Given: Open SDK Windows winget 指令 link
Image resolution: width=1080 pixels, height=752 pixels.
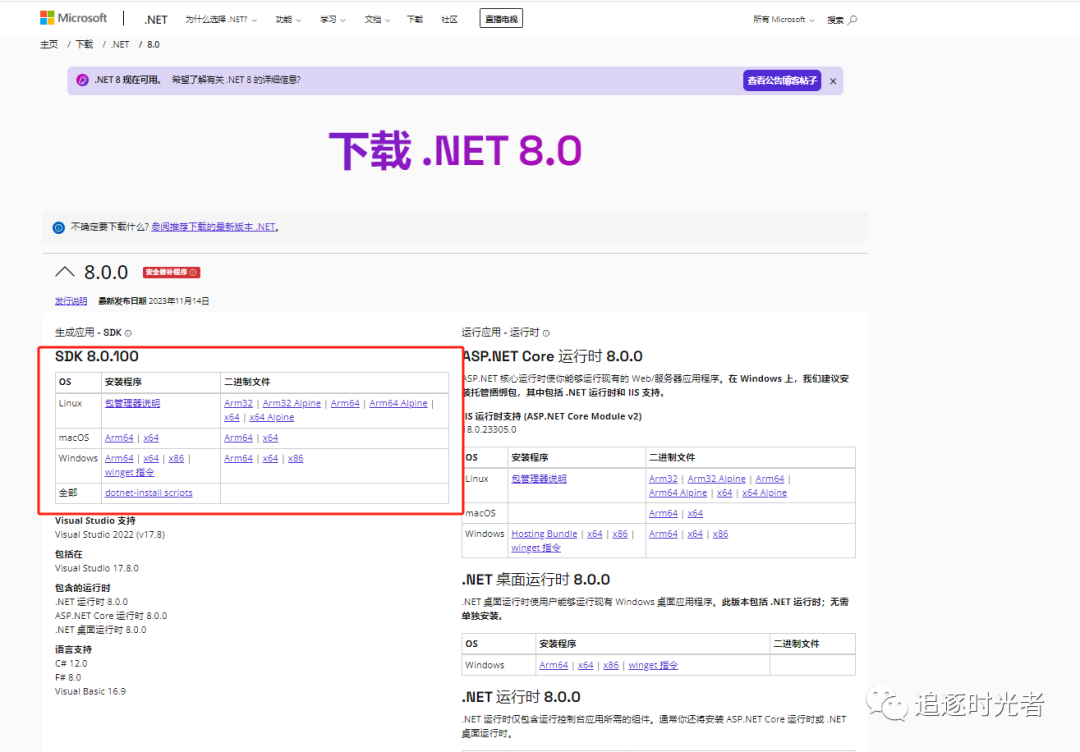Looking at the screenshot, I should [x=129, y=472].
